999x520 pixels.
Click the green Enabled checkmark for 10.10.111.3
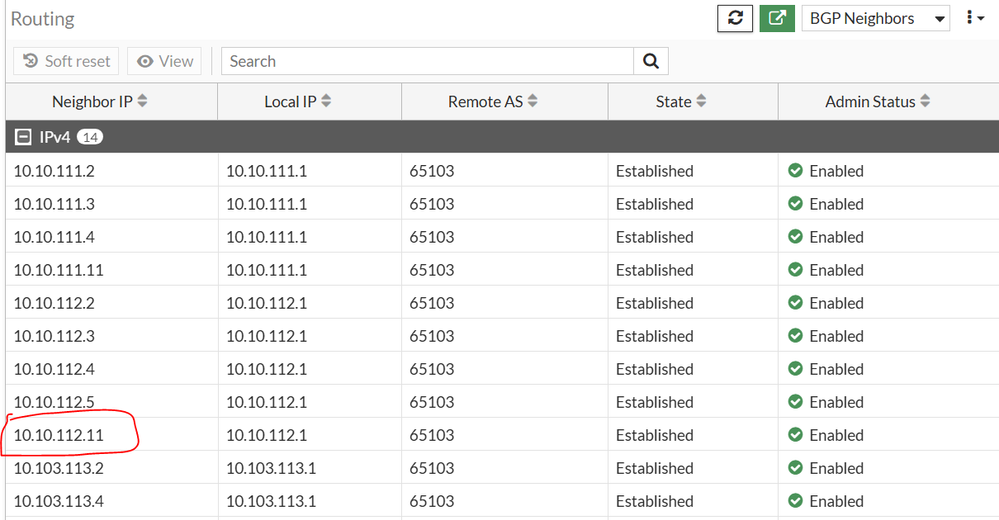796,204
